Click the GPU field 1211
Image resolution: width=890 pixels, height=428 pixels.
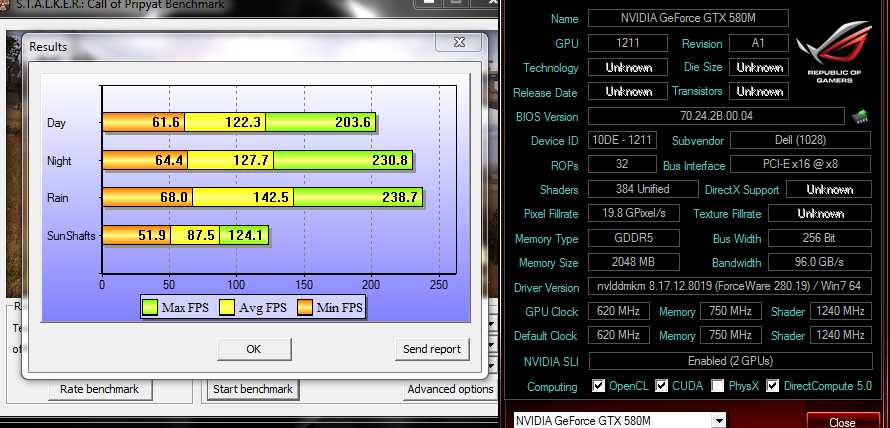coord(628,43)
